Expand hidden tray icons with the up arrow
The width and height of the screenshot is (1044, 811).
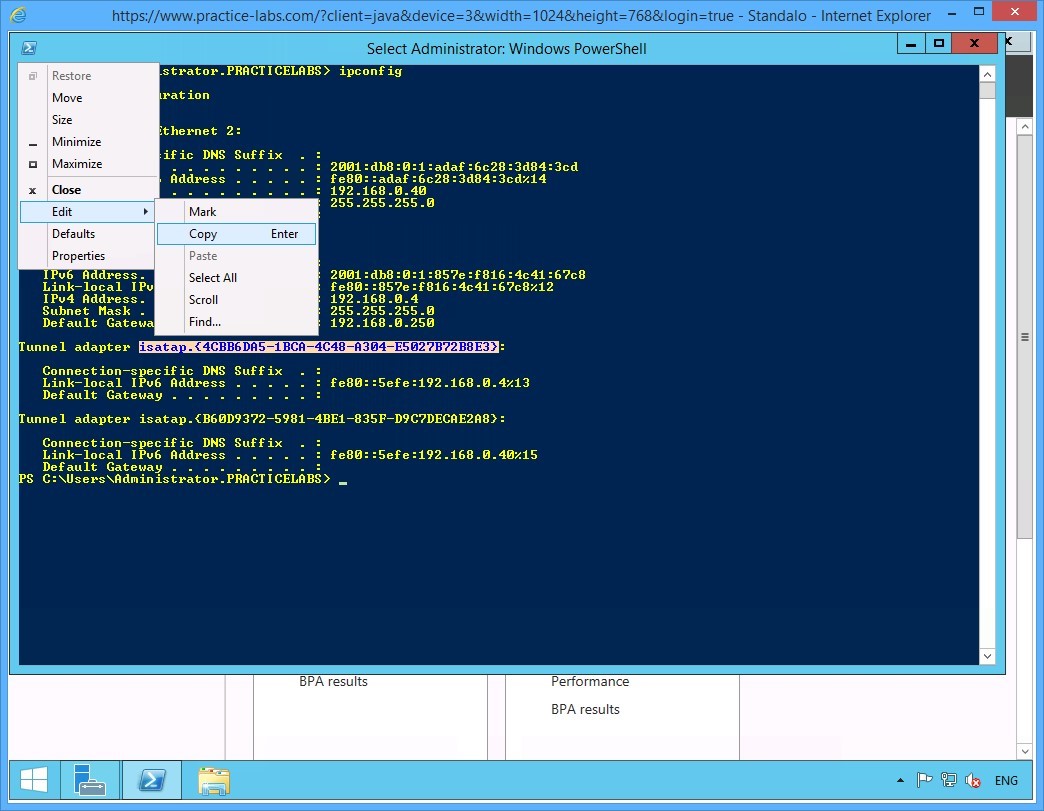tap(899, 781)
